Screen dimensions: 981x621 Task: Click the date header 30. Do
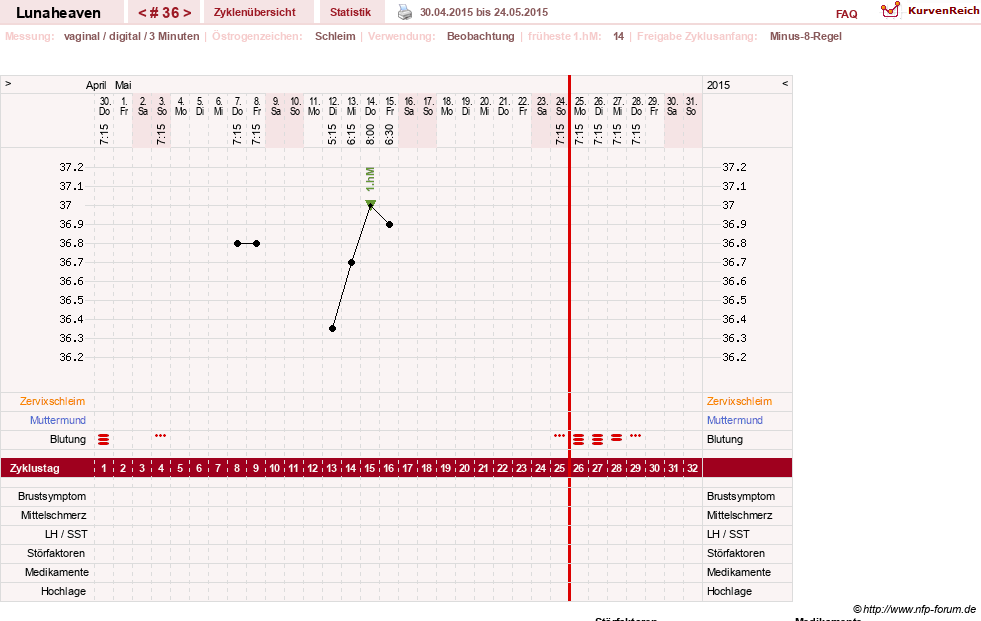104,106
